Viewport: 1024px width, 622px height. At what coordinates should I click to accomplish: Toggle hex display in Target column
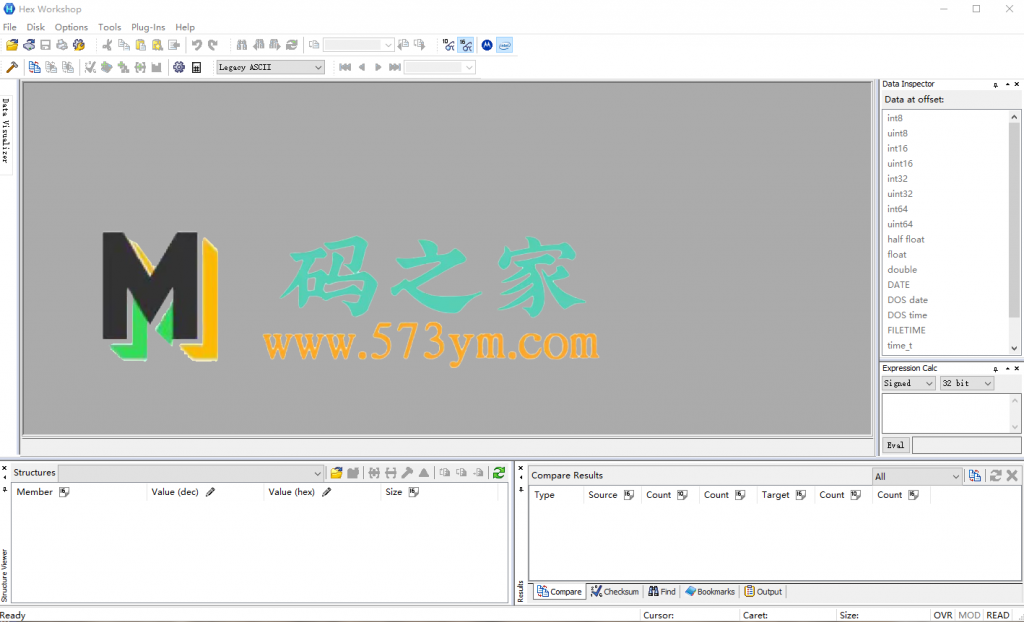(801, 495)
